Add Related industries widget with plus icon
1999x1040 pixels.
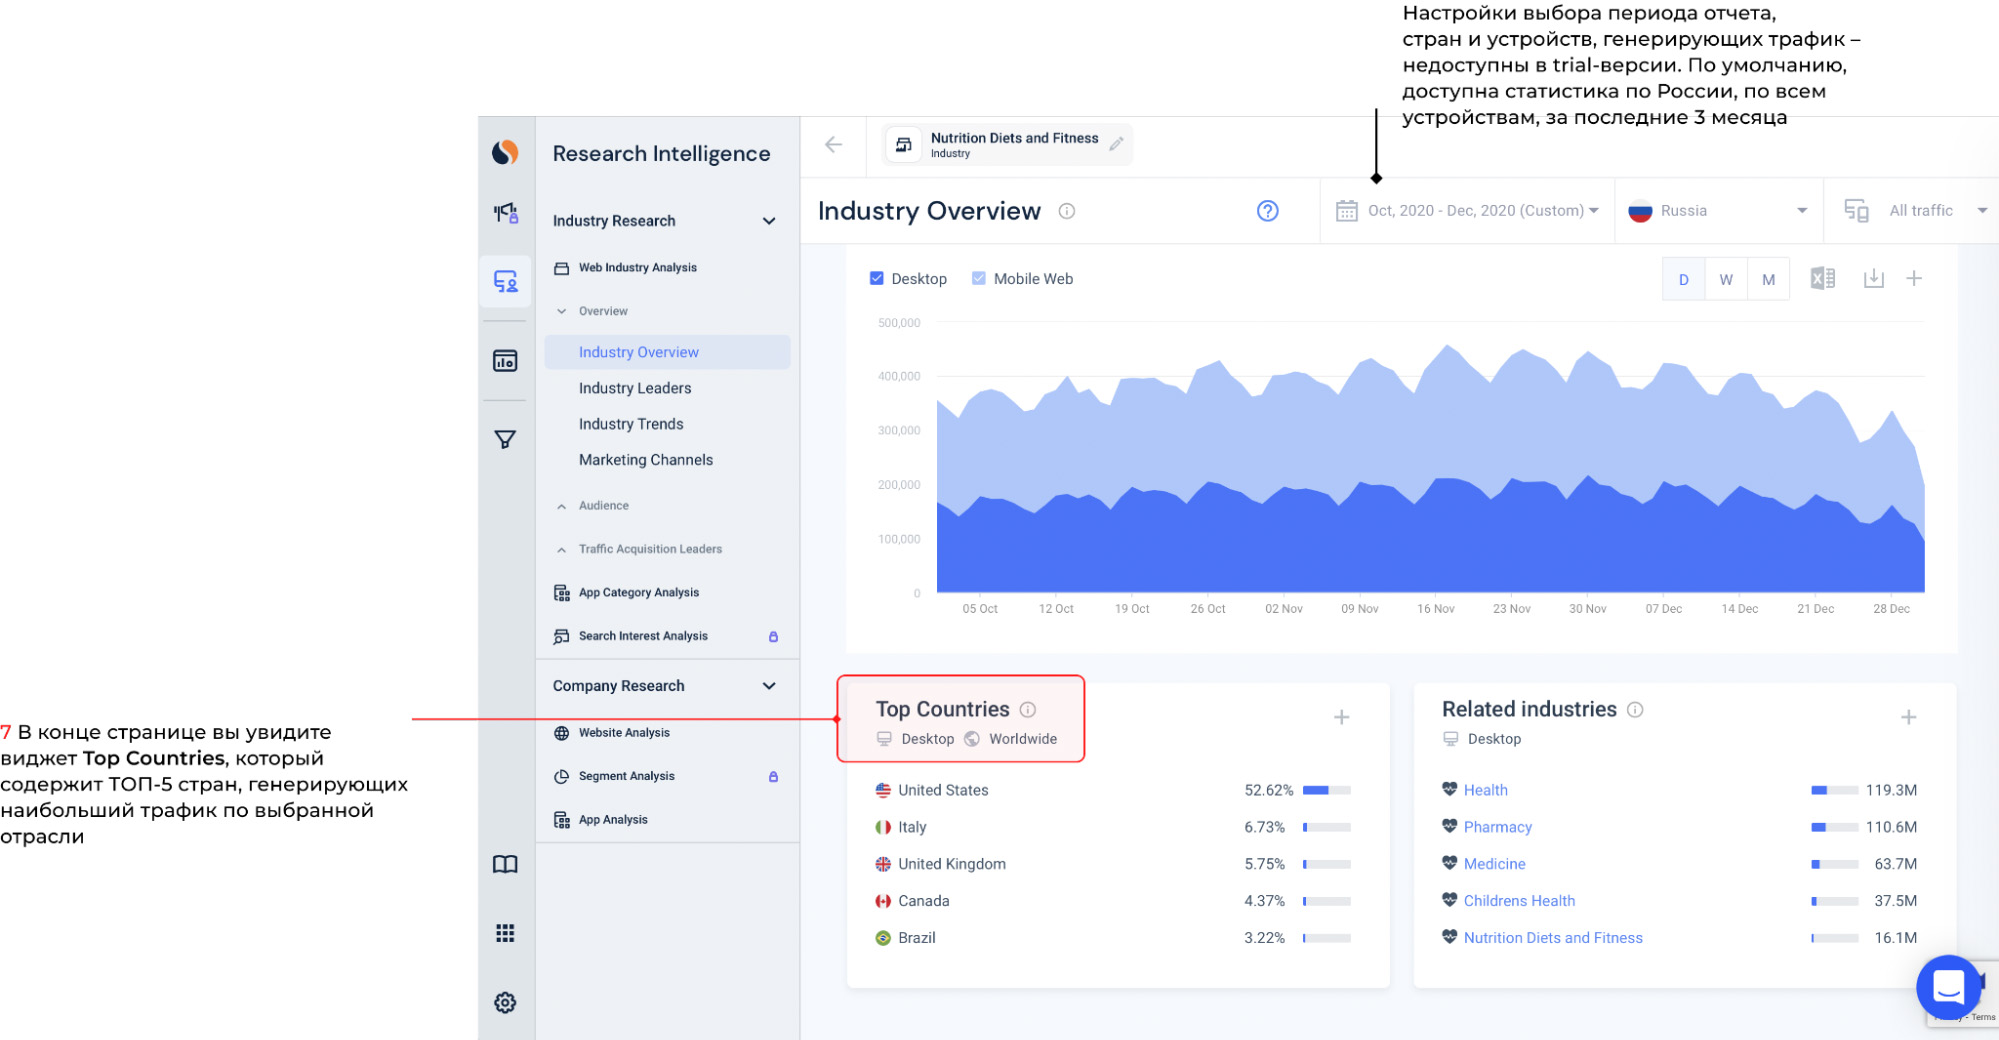[1909, 717]
